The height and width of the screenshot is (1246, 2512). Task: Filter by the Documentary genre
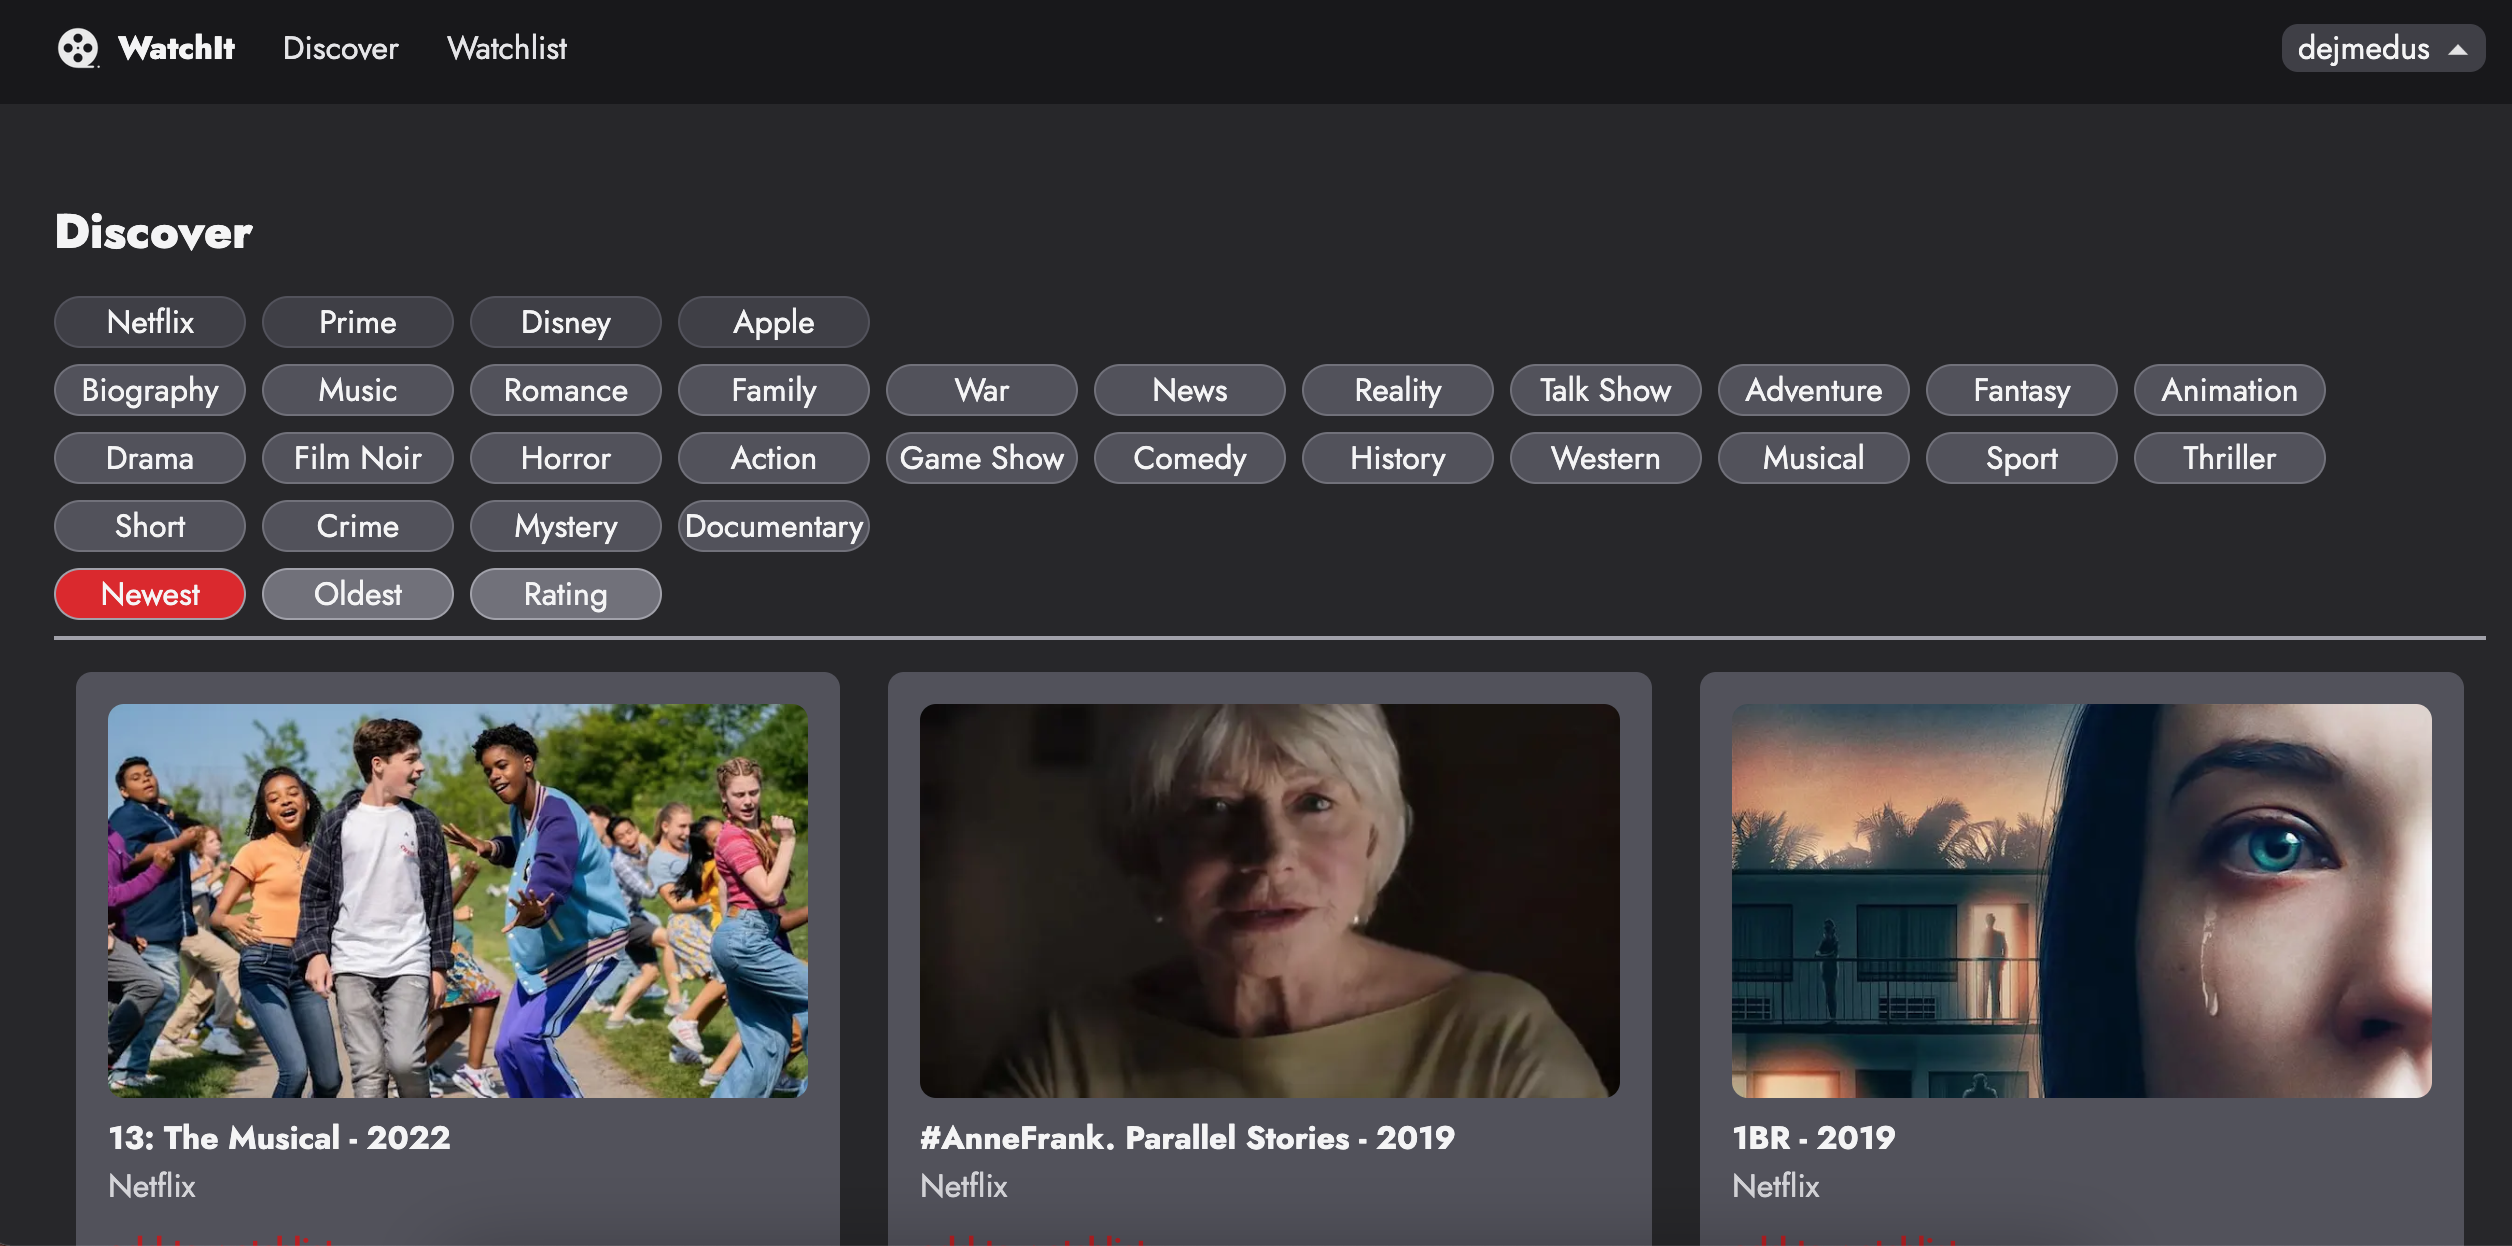773,526
